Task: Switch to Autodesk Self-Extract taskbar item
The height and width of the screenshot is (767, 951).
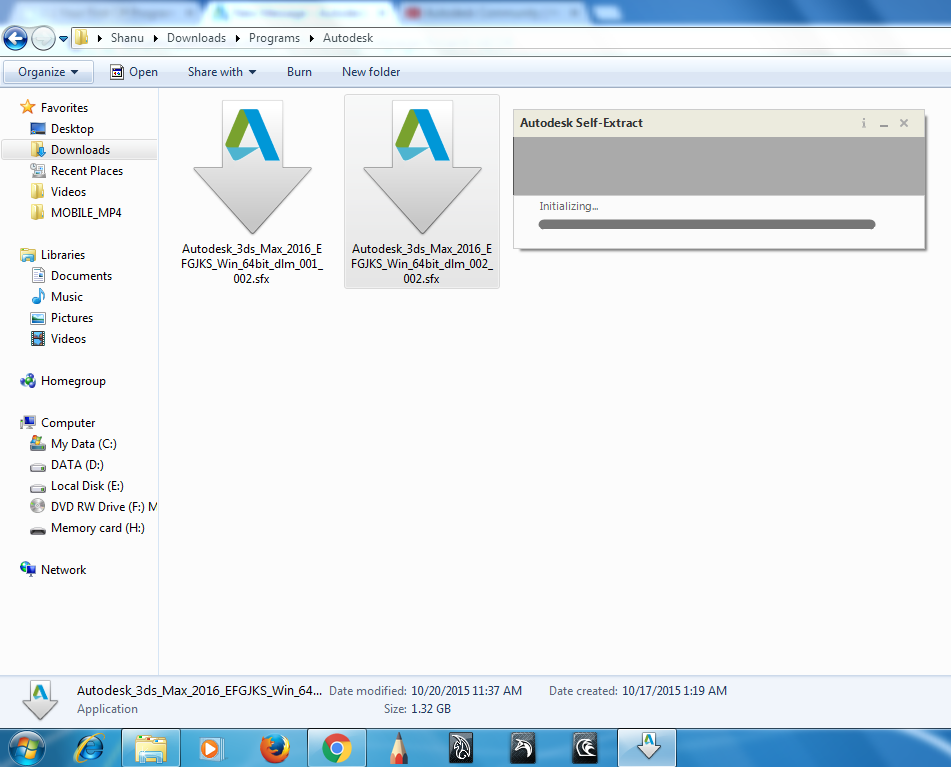Action: point(647,749)
